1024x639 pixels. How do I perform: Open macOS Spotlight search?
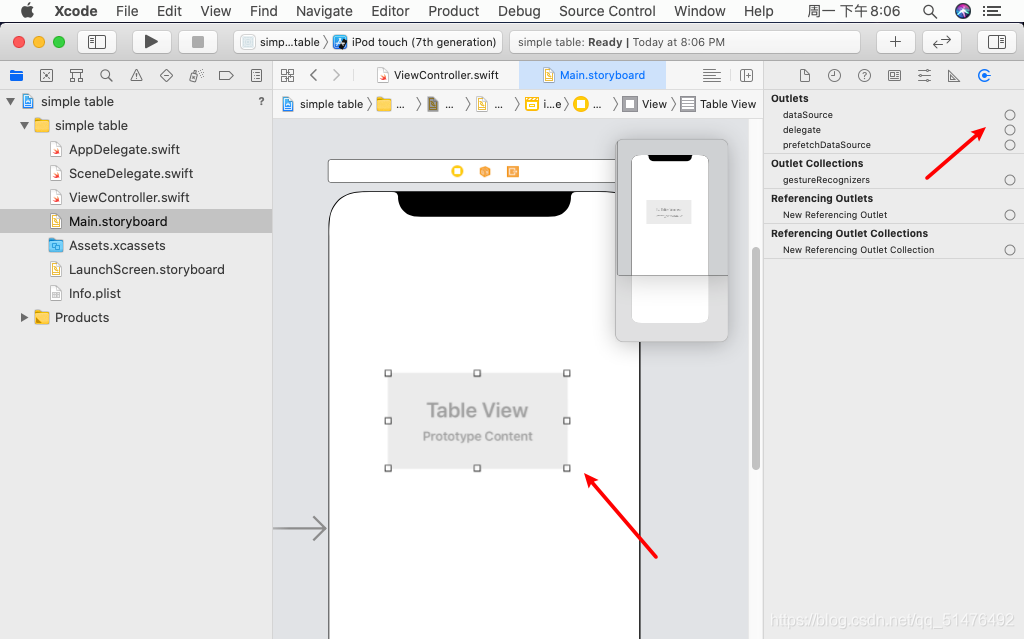pos(929,11)
